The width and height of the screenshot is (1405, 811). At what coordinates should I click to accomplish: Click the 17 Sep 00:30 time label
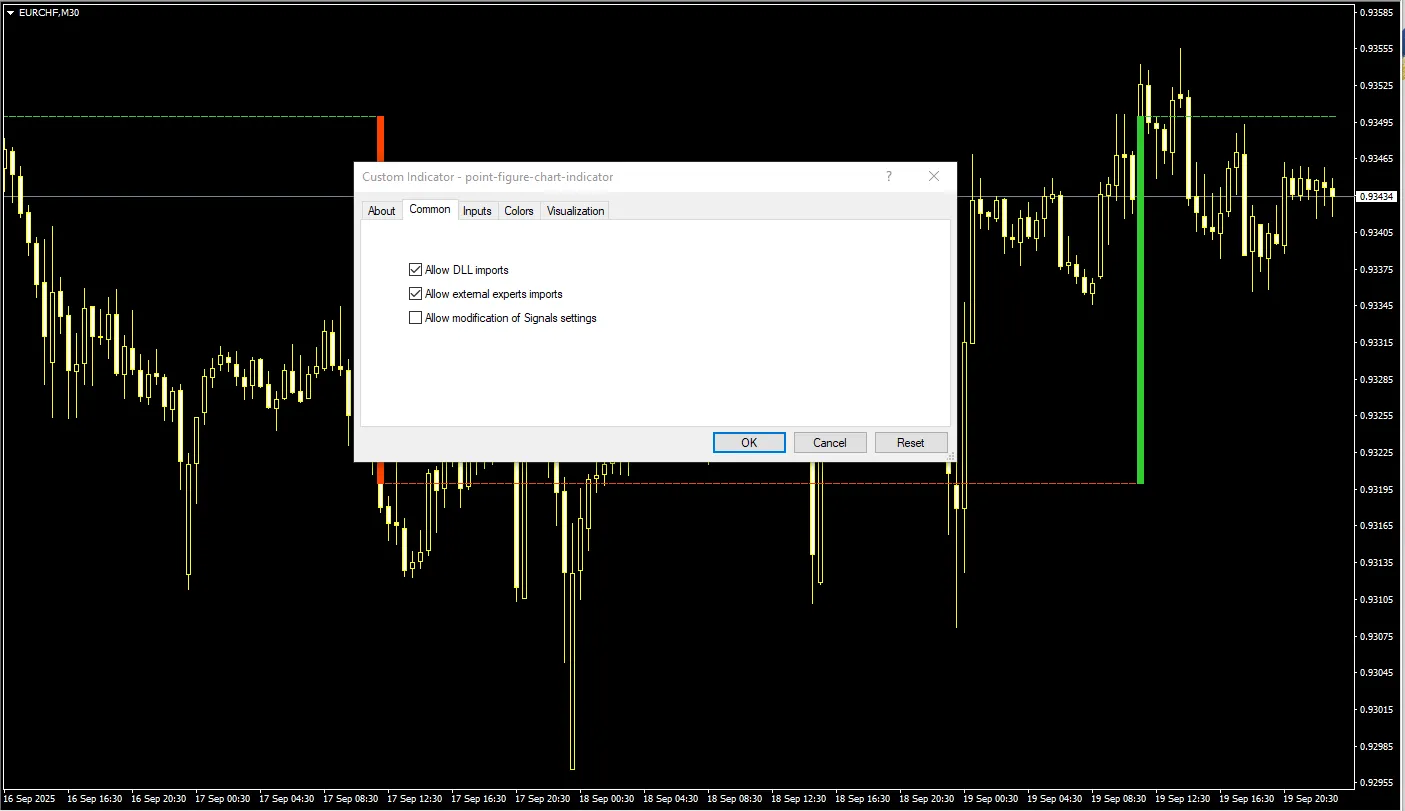[x=223, y=799]
